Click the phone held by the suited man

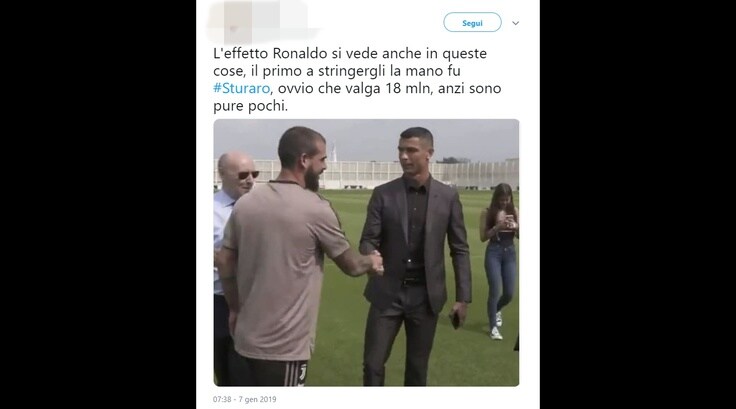(455, 321)
